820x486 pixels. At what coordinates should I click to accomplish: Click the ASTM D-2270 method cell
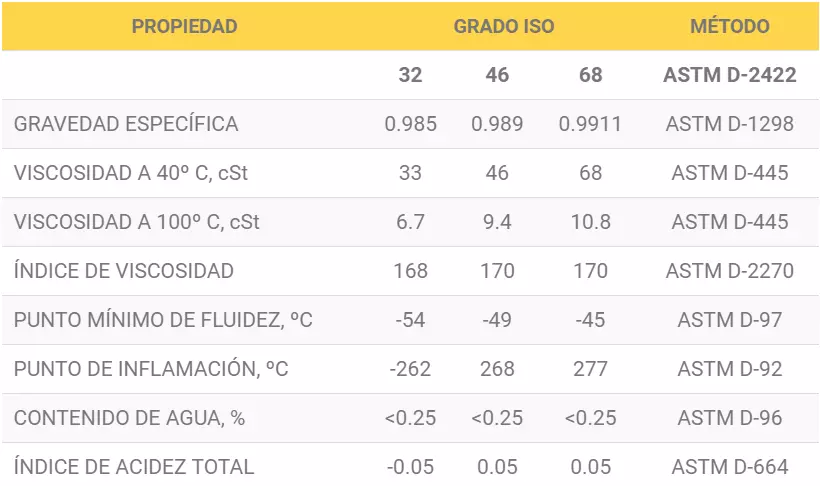point(730,271)
